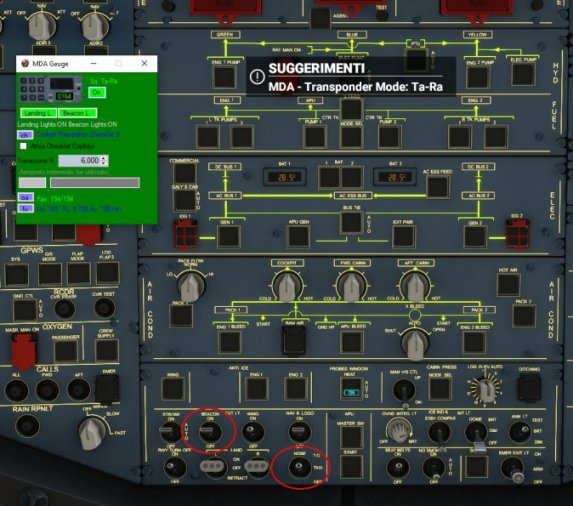Click the ENG 1 PUMP hydraulic pushbutton

point(224,77)
